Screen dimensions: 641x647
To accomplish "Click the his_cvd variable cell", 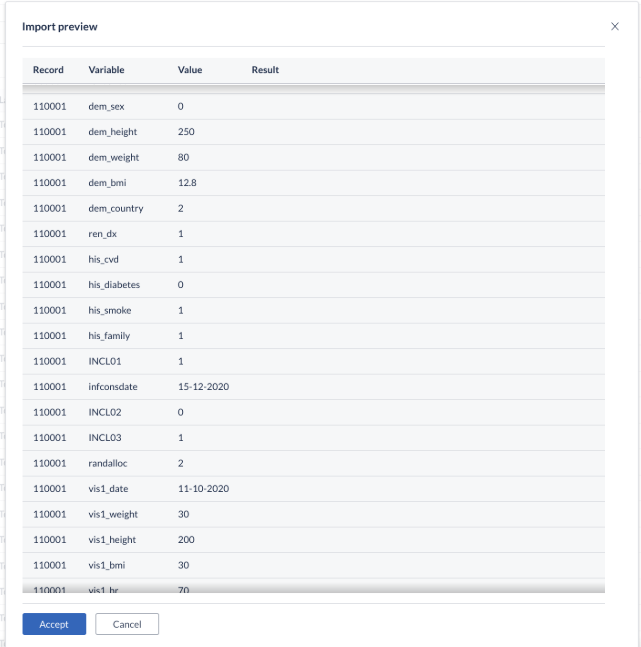I will point(103,260).
